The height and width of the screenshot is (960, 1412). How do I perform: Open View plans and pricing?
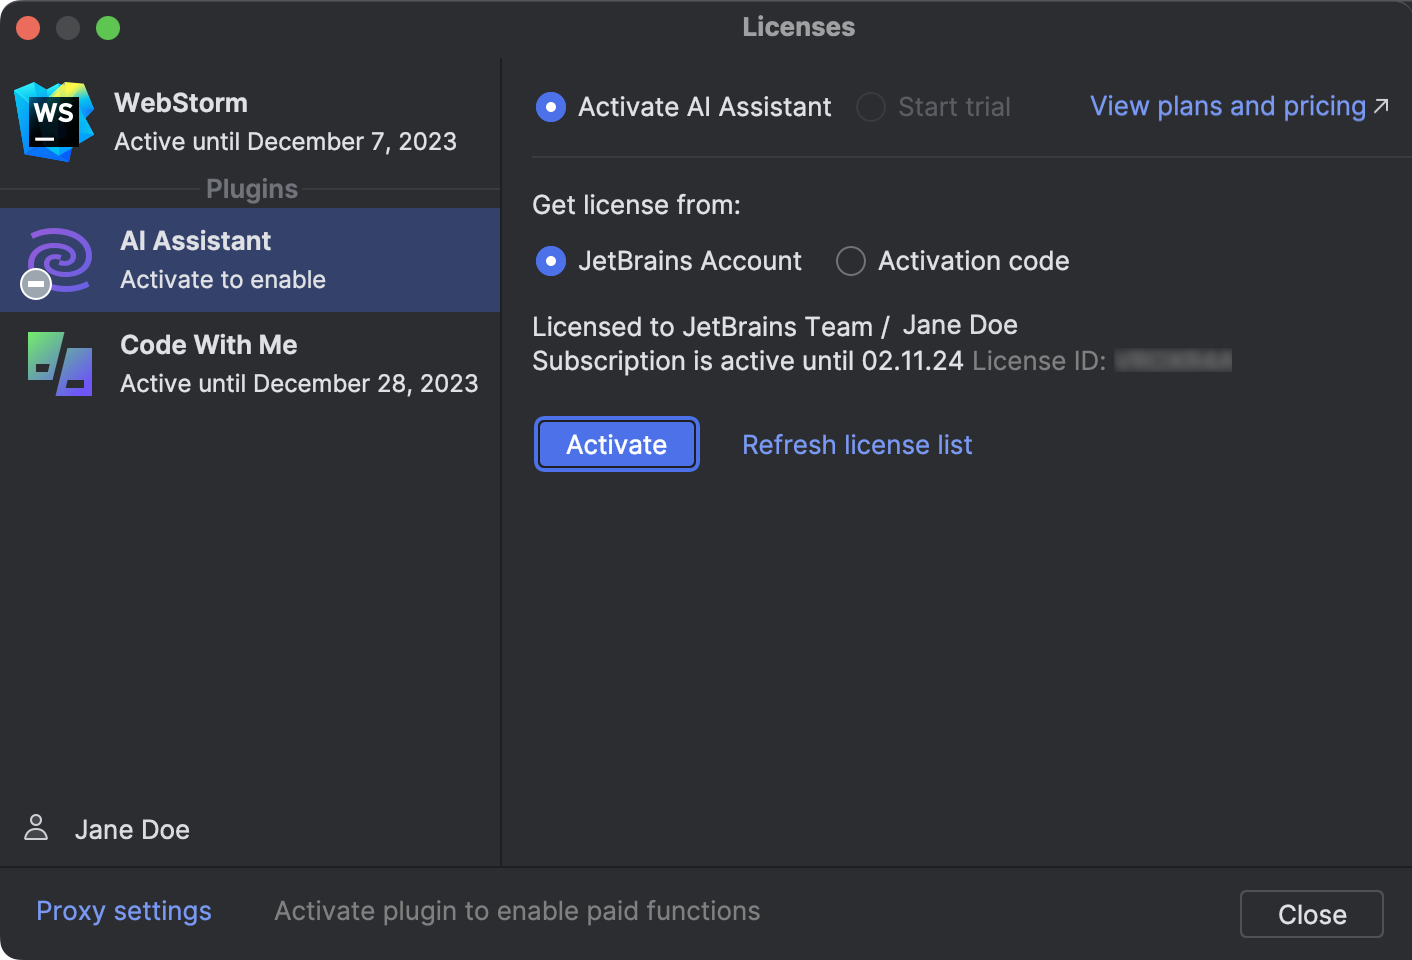(x=1228, y=106)
